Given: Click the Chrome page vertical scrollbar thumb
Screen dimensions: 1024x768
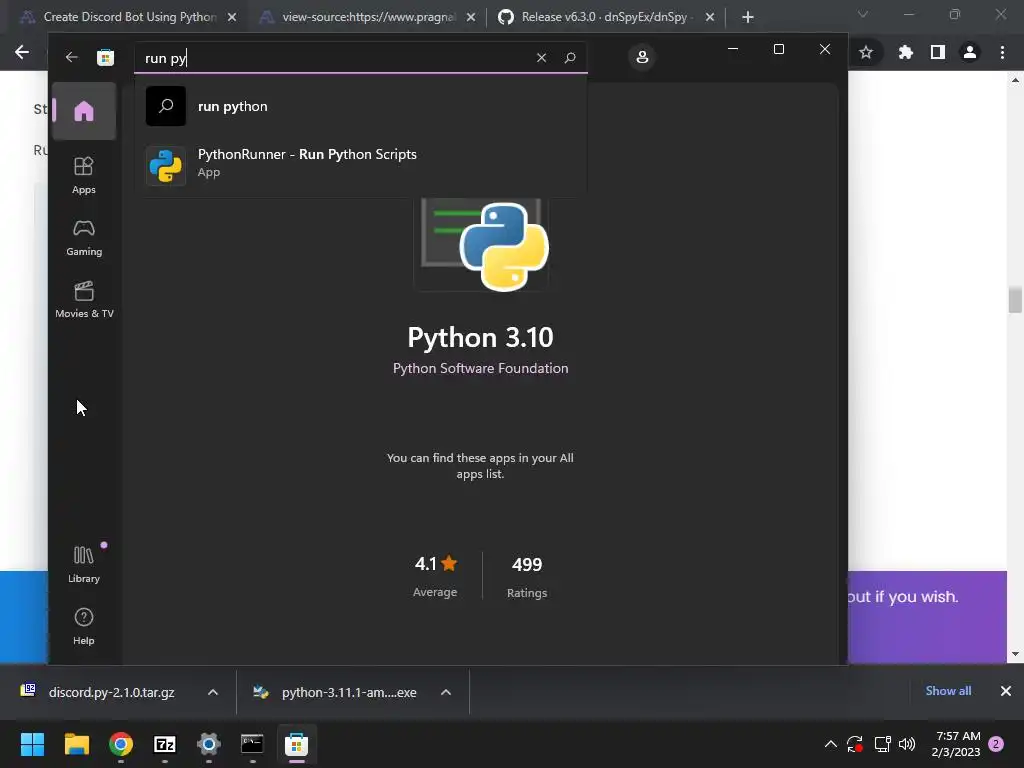Looking at the screenshot, I should click(x=1015, y=300).
